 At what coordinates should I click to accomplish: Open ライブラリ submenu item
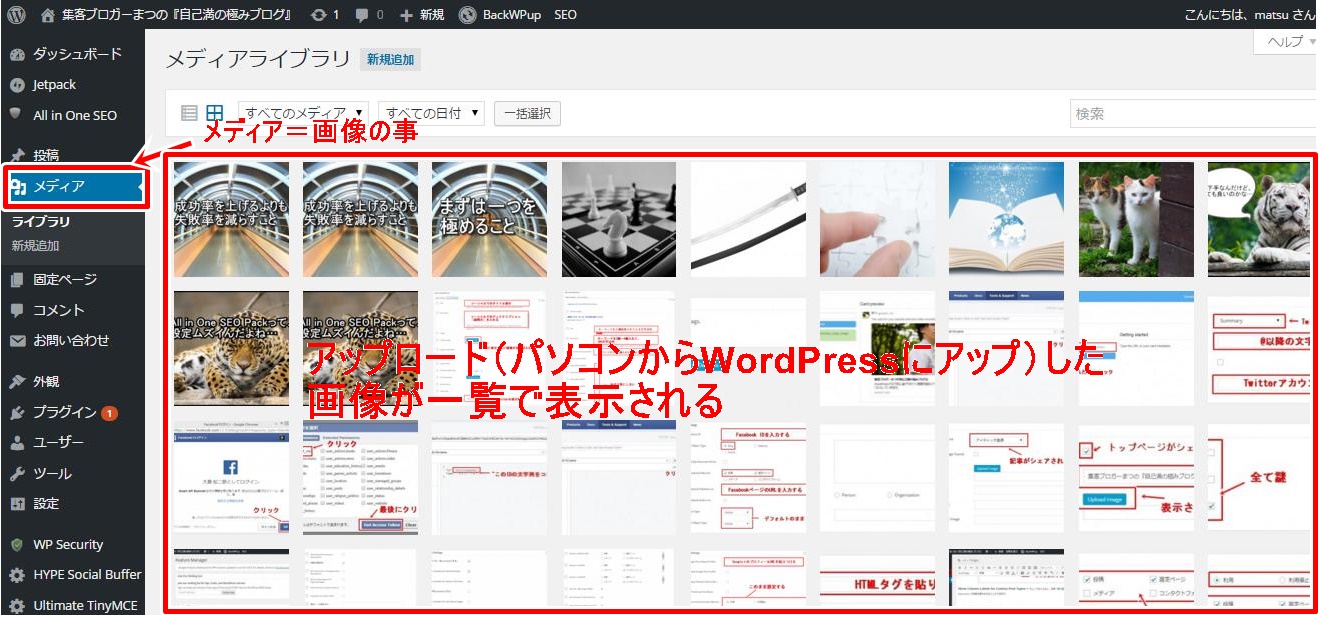click(40, 222)
